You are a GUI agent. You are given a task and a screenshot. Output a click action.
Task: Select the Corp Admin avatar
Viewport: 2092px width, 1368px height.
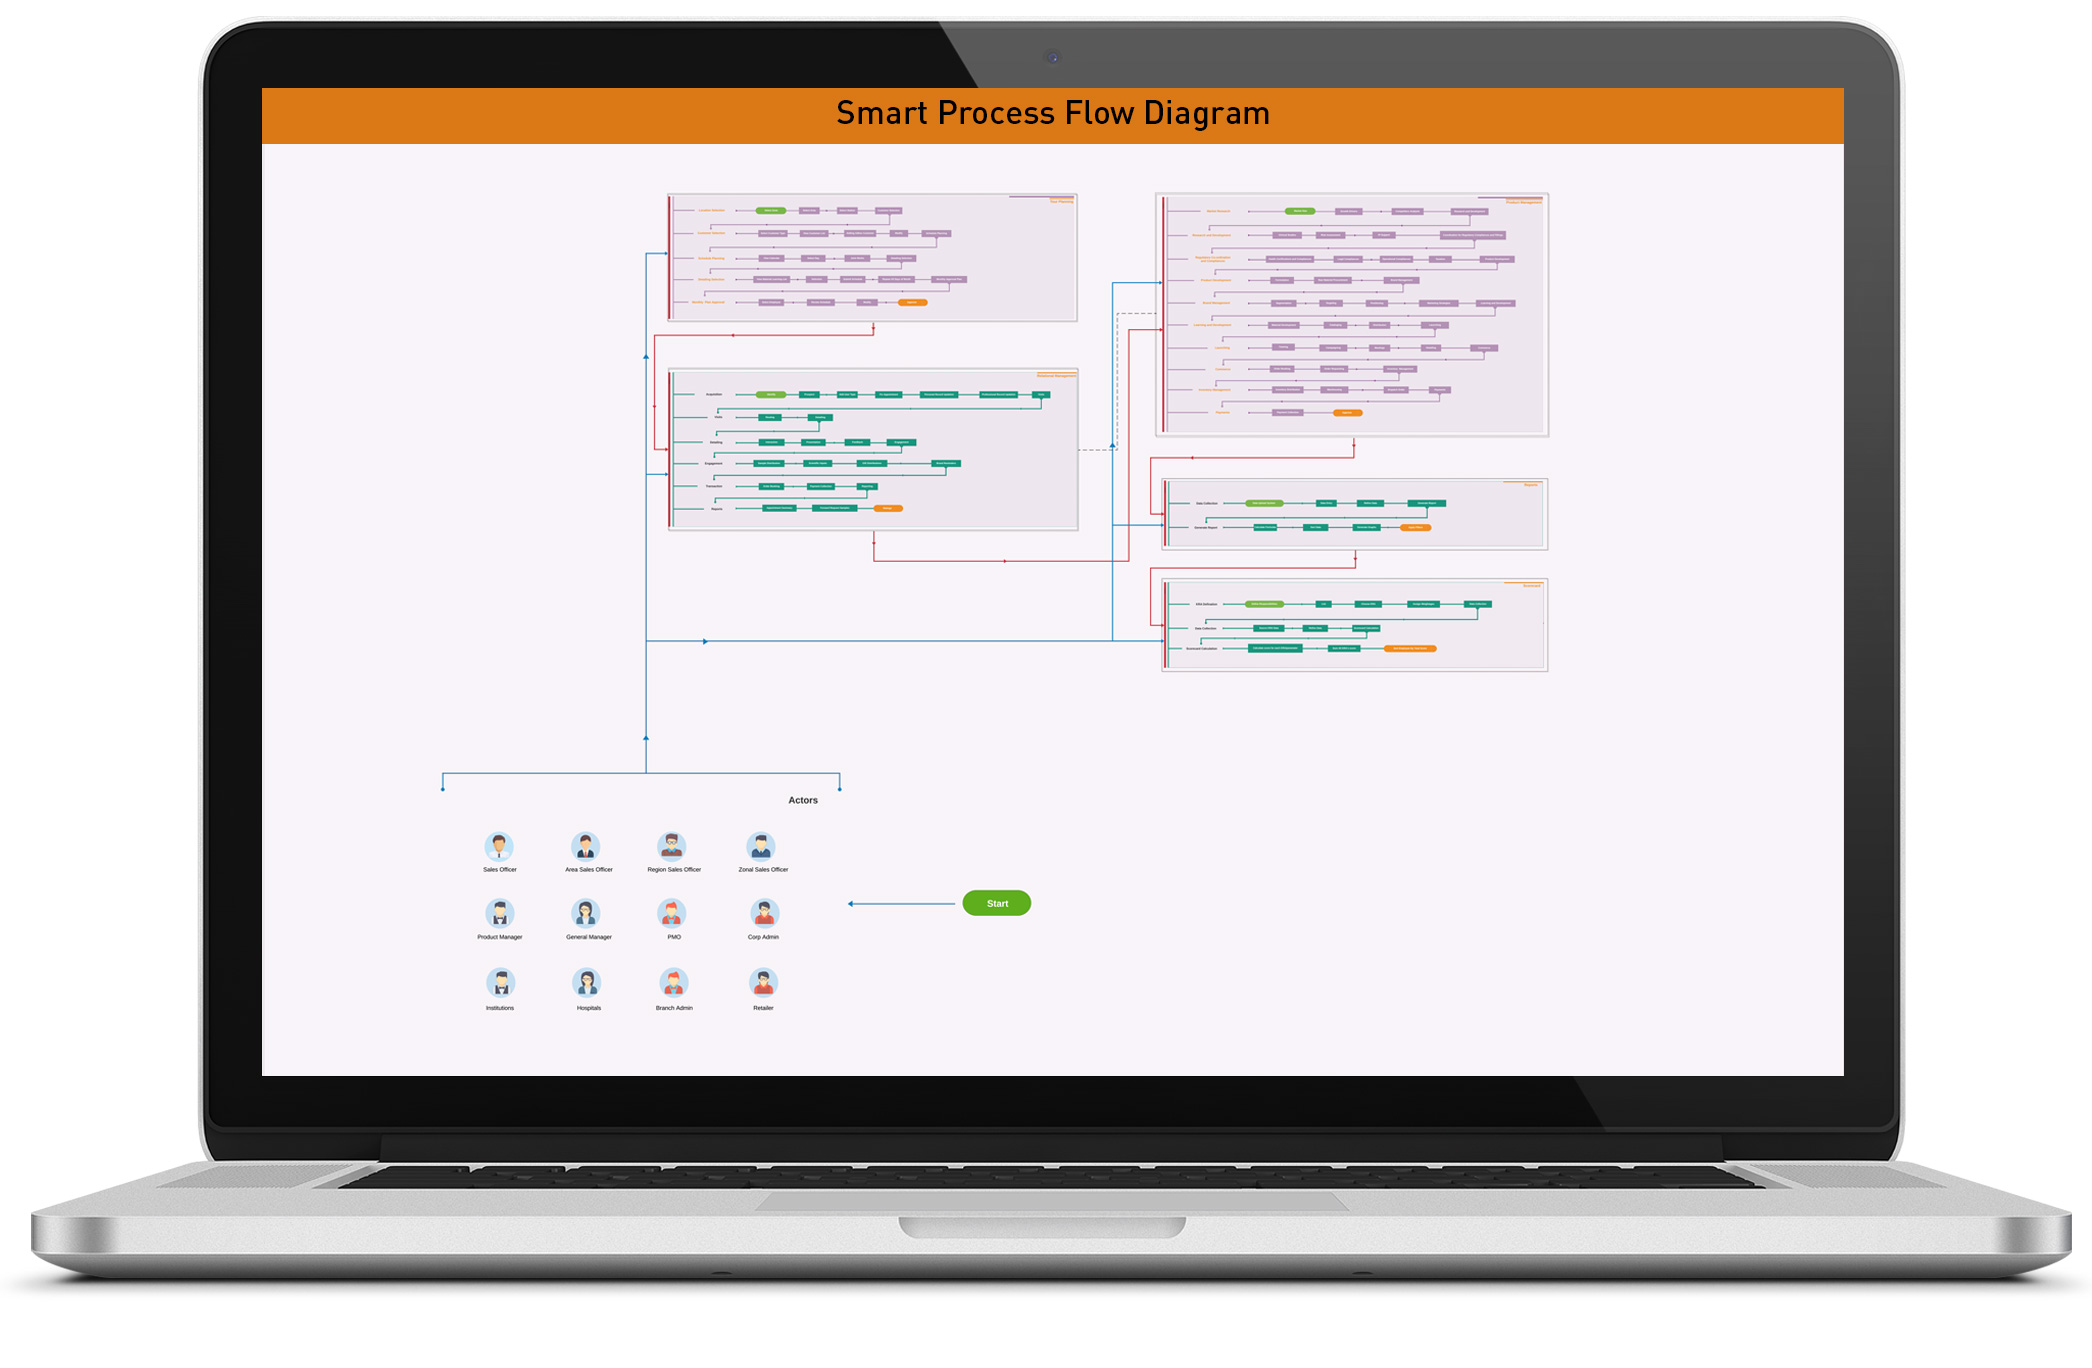click(764, 914)
